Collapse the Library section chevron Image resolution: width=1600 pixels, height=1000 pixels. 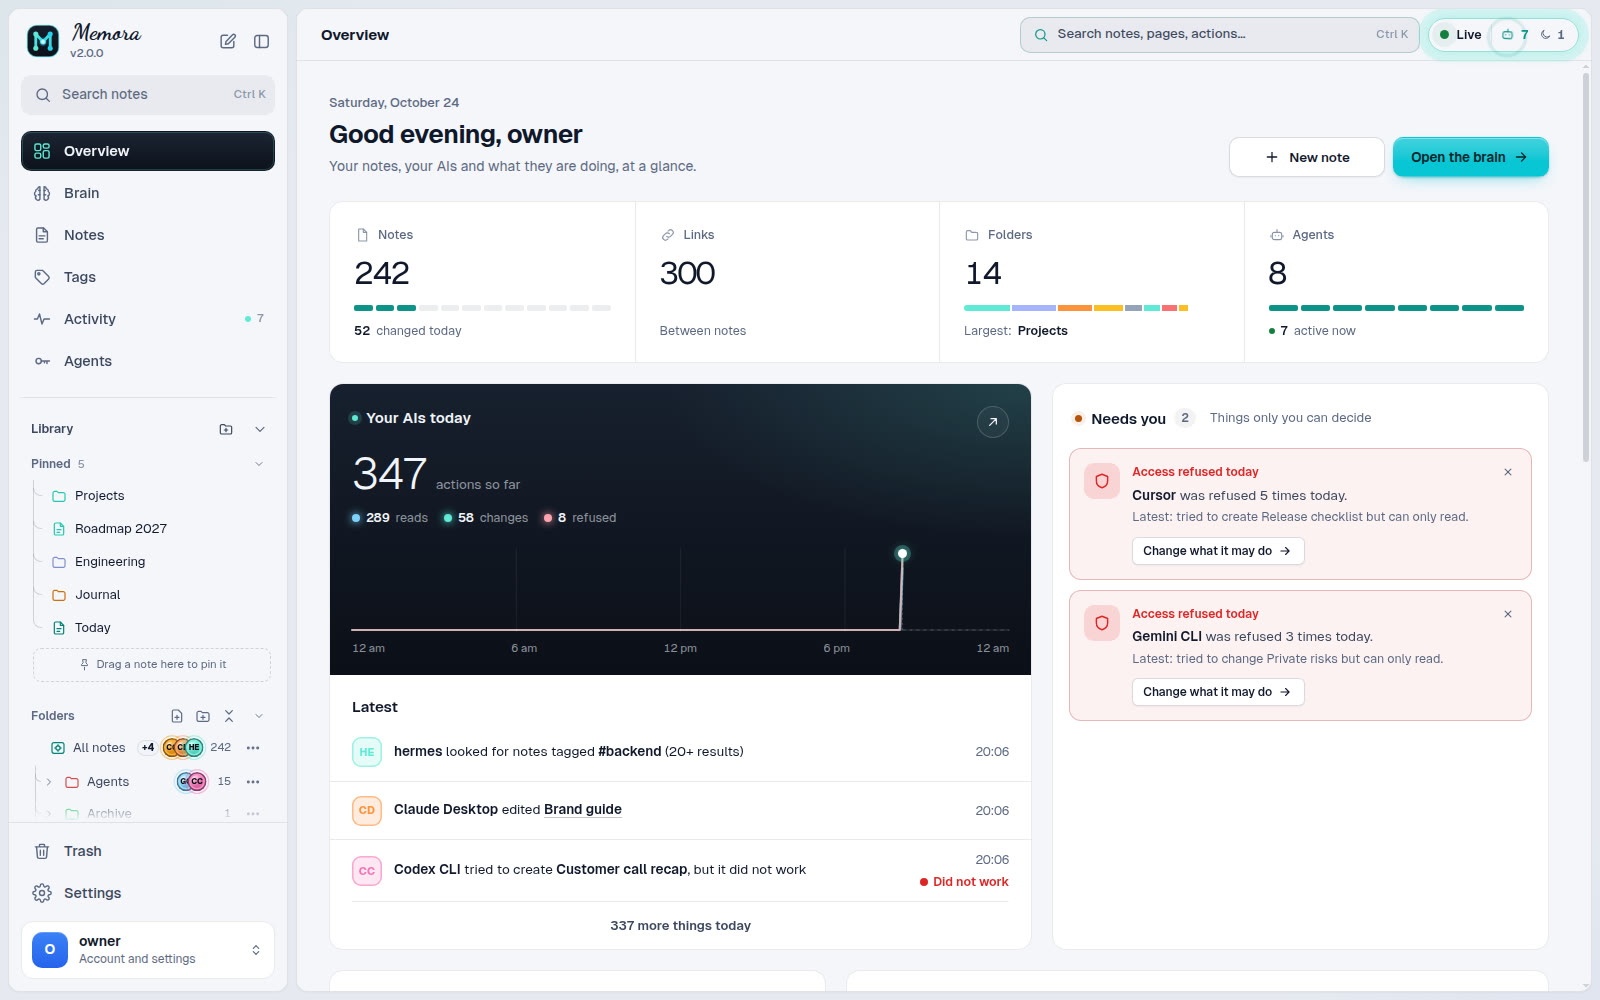(260, 429)
